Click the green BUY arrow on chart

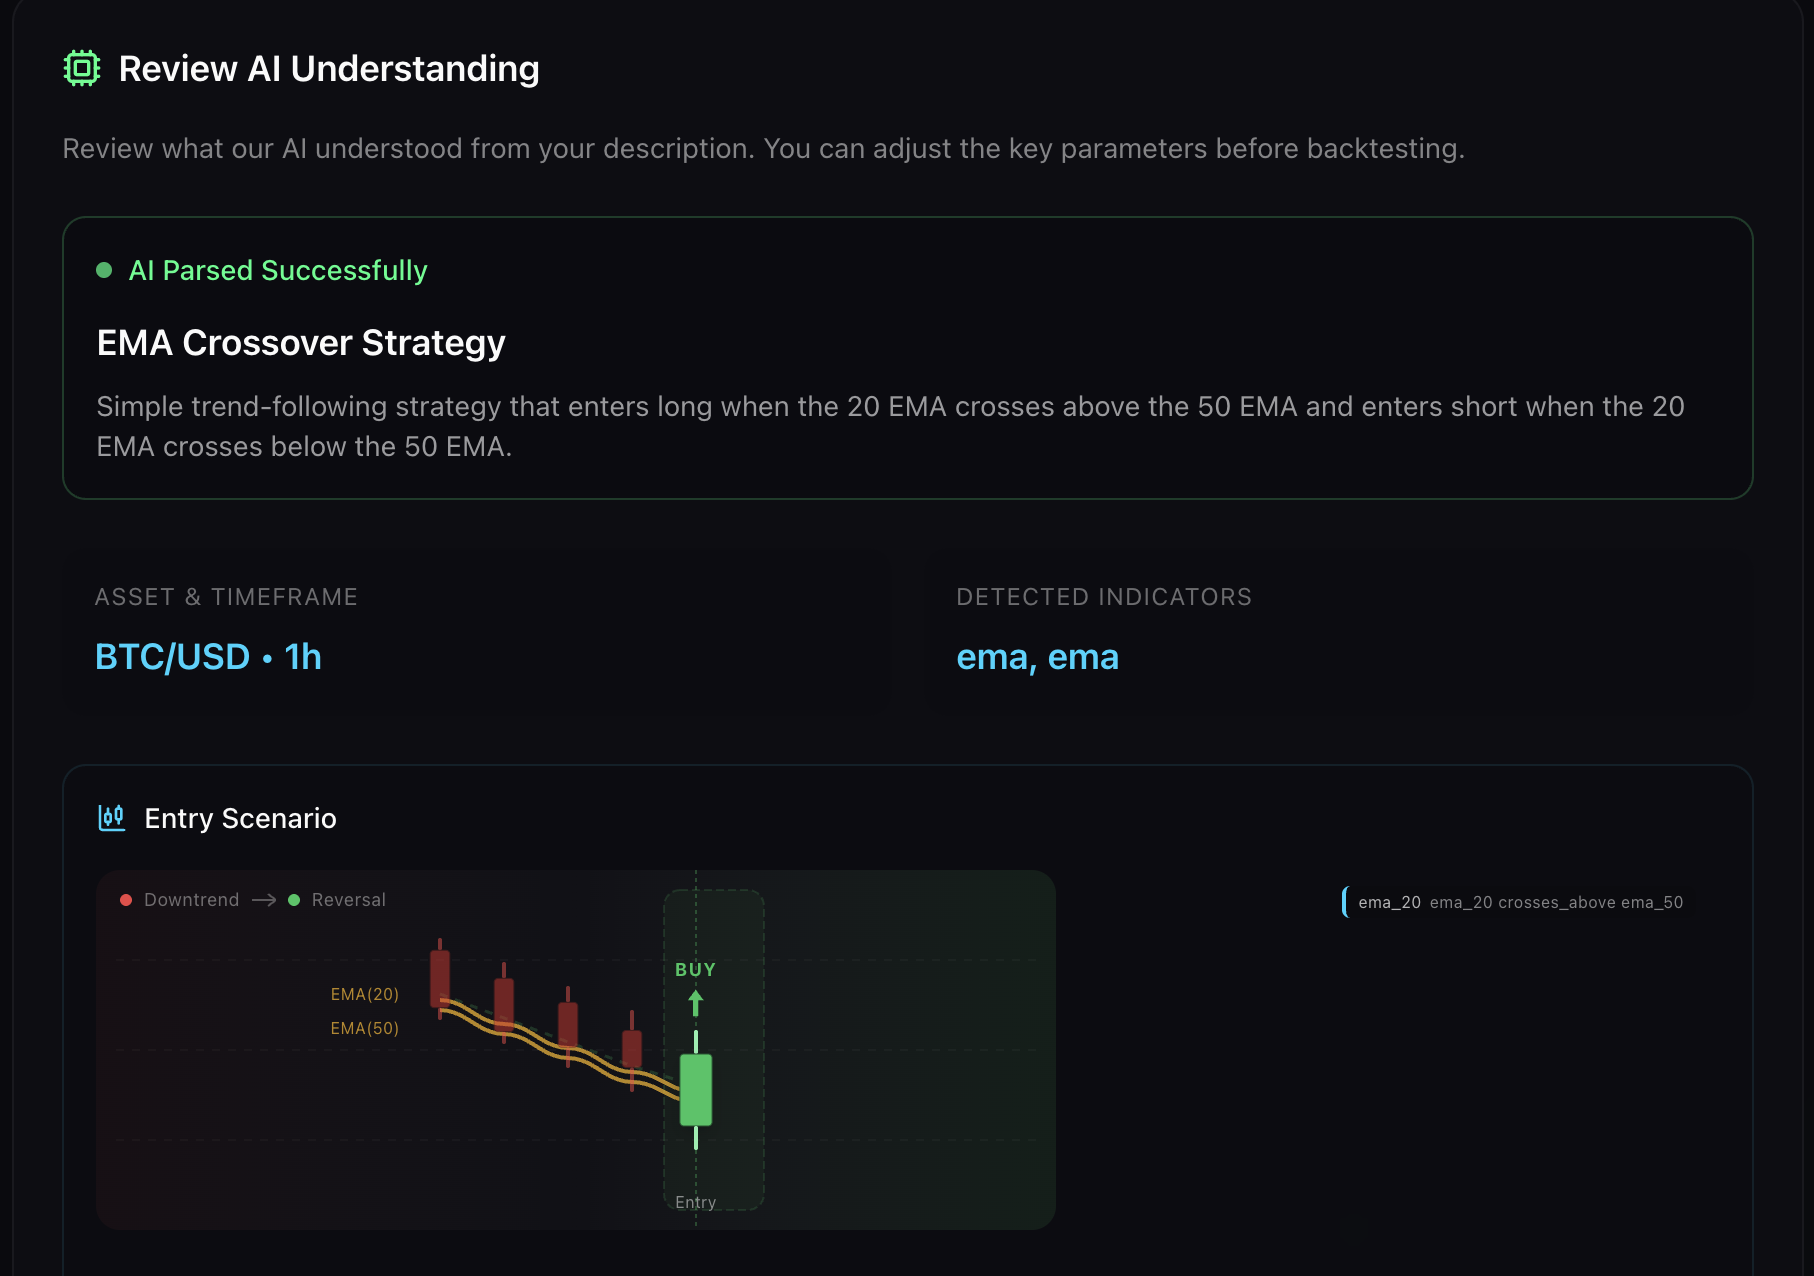click(x=696, y=1003)
